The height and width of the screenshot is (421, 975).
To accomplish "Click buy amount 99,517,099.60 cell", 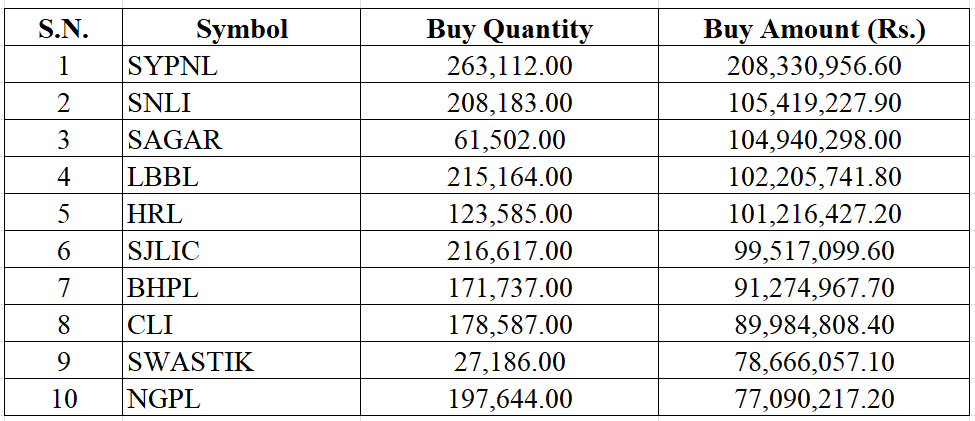I will [814, 251].
